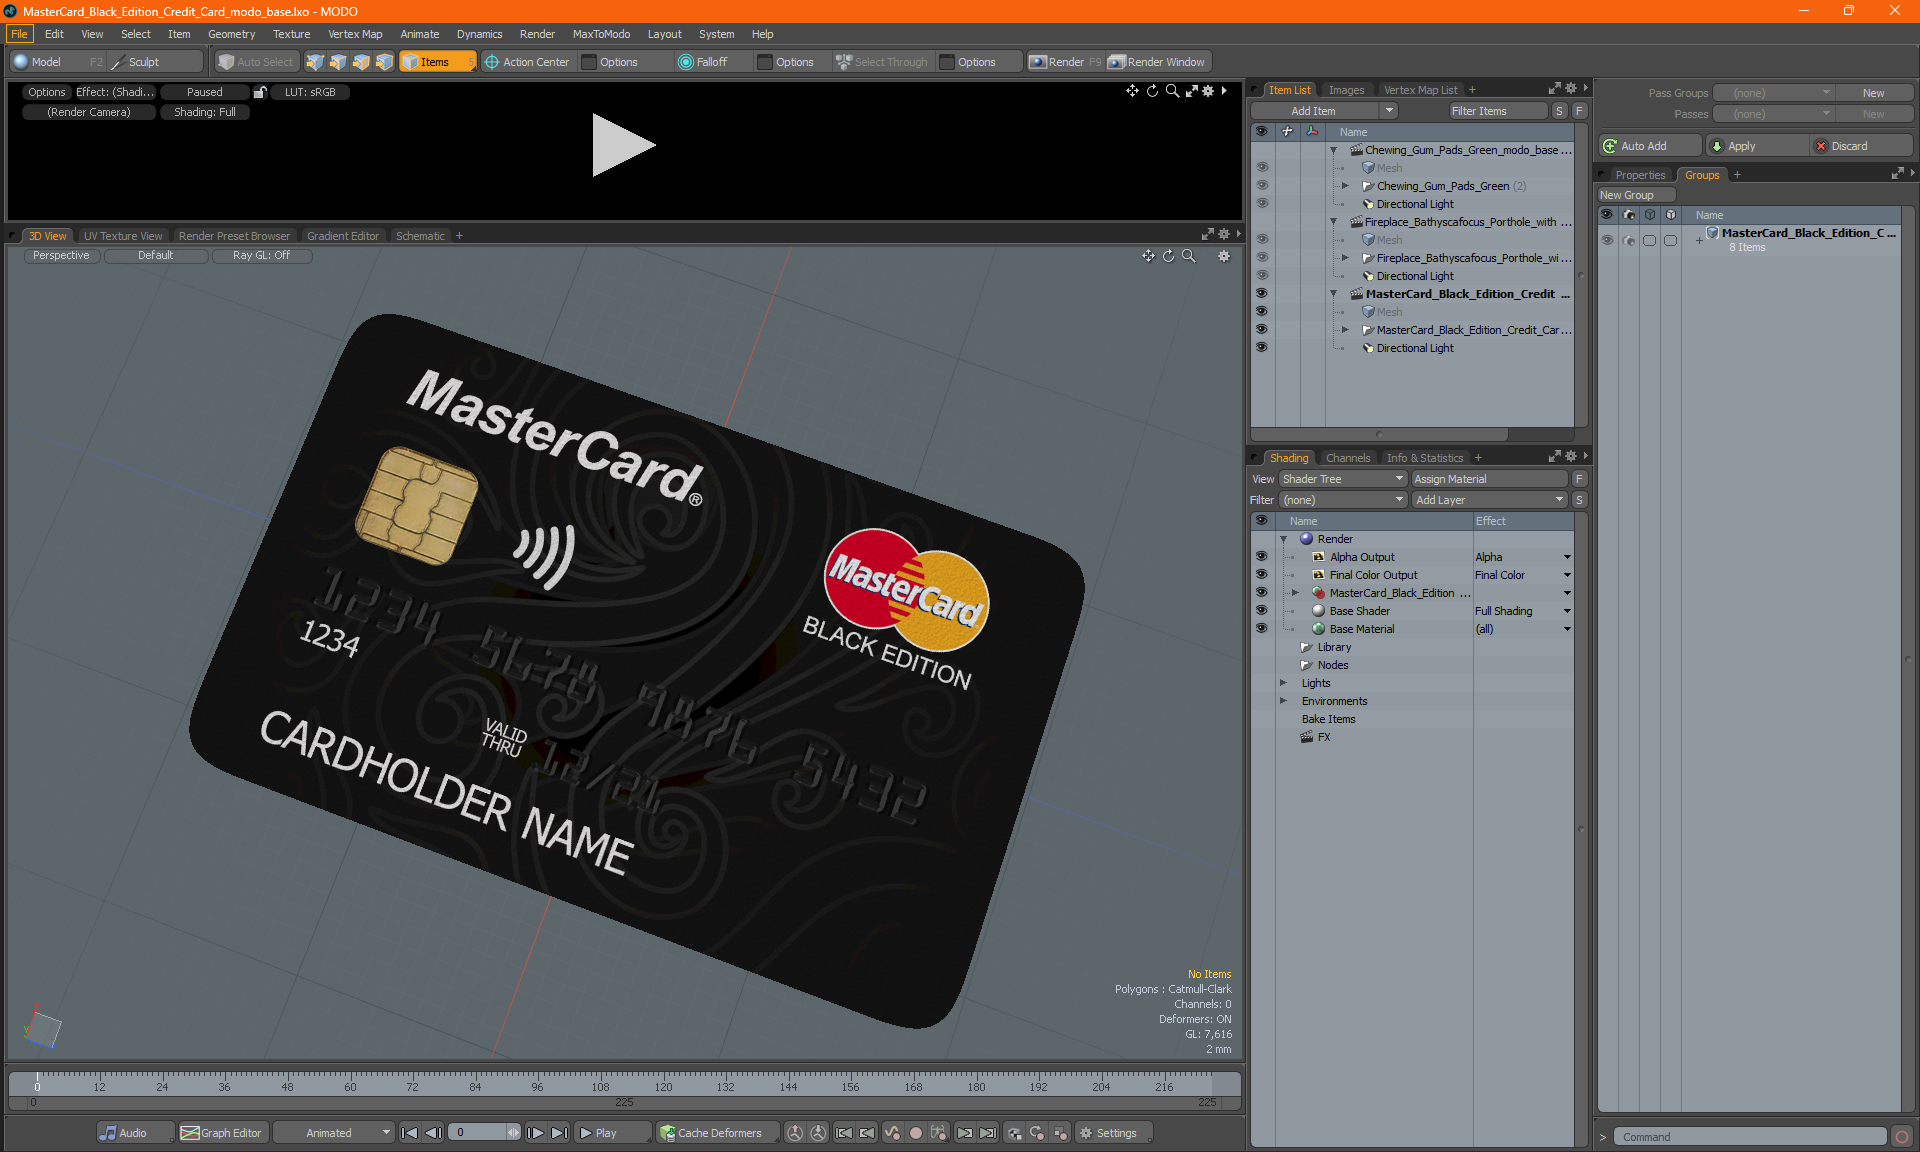Image resolution: width=1920 pixels, height=1152 pixels.
Task: Click the New Group button
Action: coord(1636,195)
